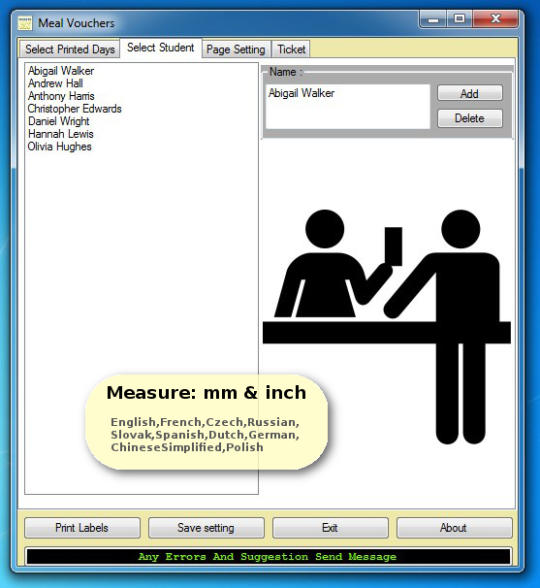
Task: Select Daniel Wright list entry
Action: pos(59,121)
